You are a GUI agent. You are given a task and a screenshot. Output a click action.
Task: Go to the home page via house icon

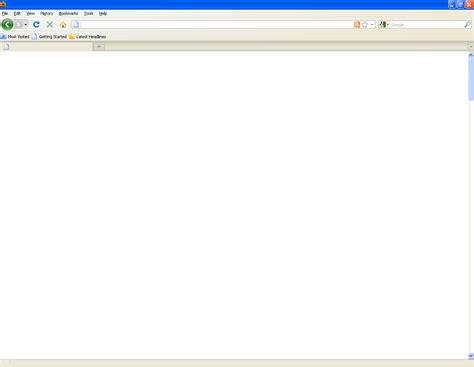click(x=63, y=25)
